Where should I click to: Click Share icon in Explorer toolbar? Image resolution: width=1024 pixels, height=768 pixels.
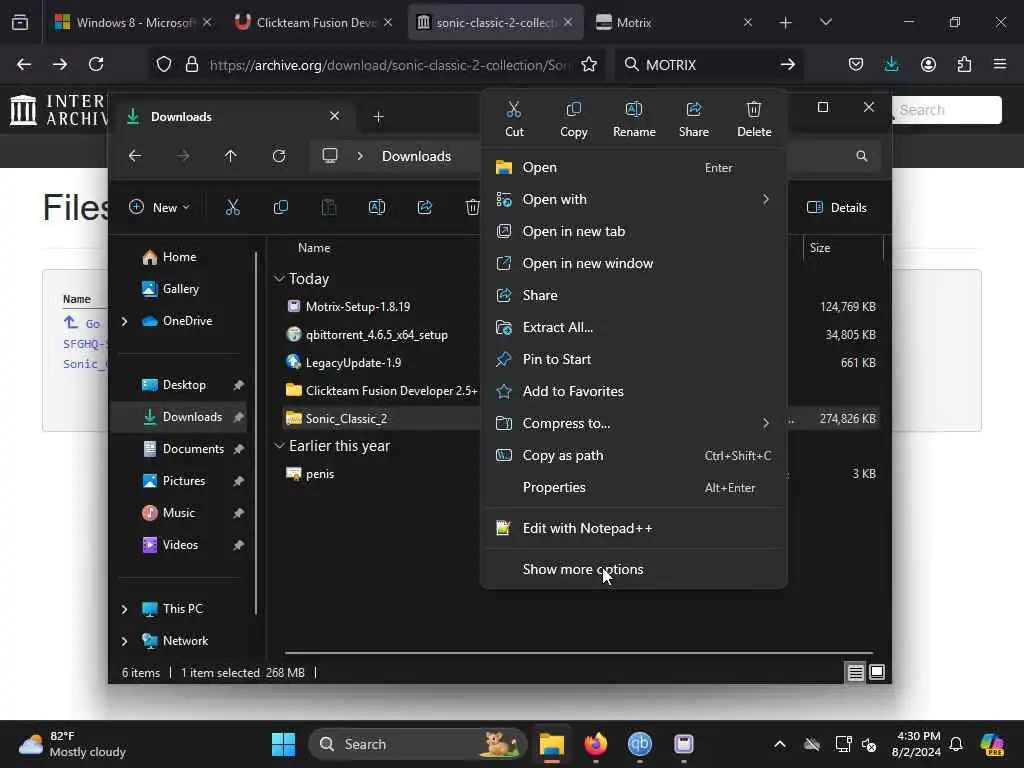tap(424, 208)
